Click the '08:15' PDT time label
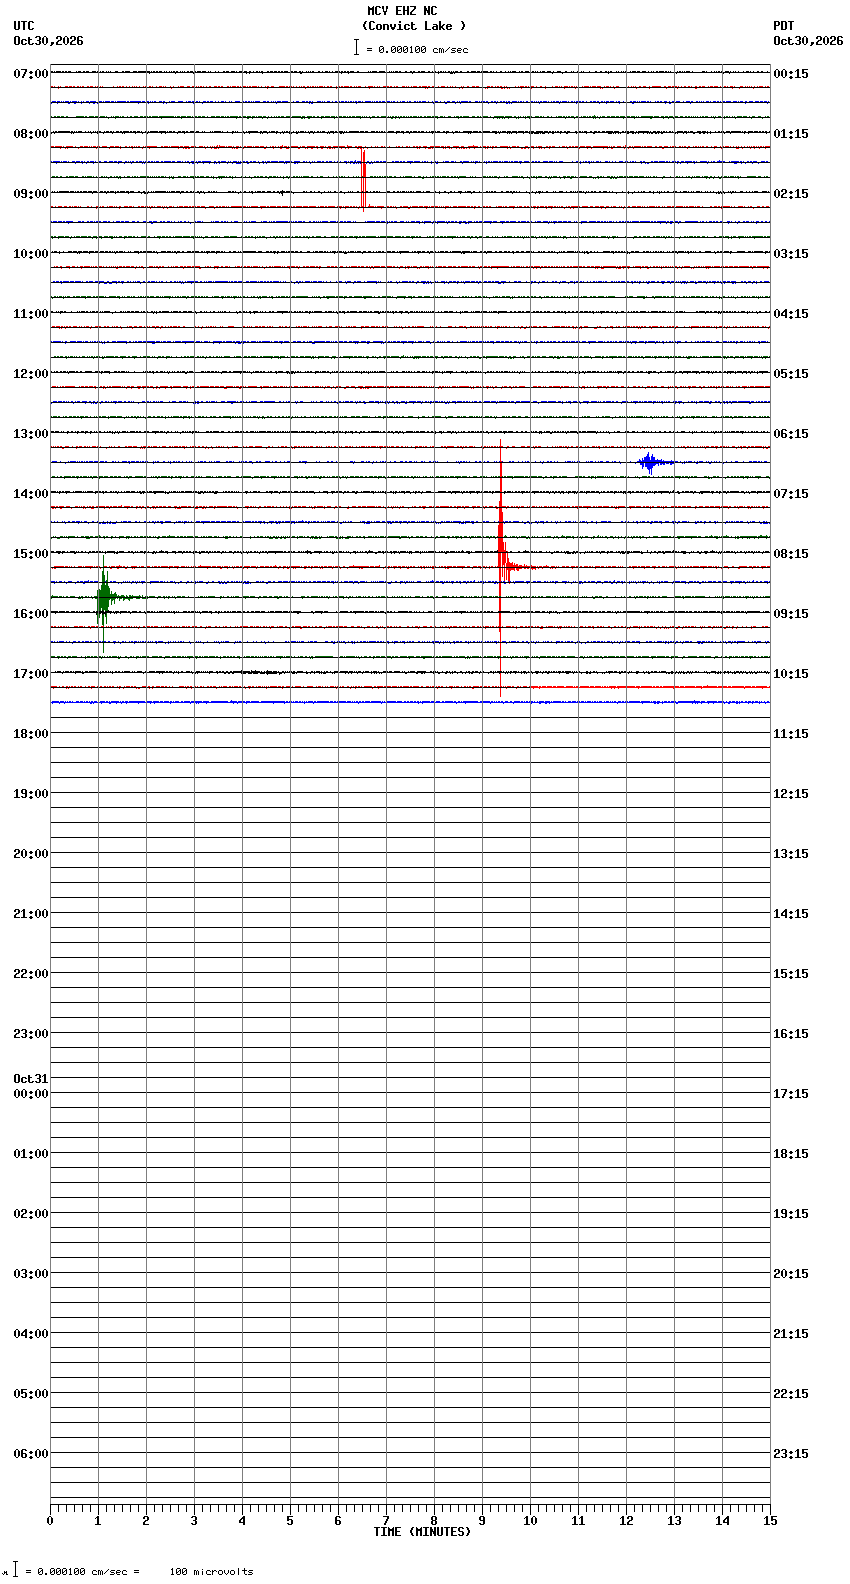Image resolution: width=850 pixels, height=1584 pixels. click(791, 554)
